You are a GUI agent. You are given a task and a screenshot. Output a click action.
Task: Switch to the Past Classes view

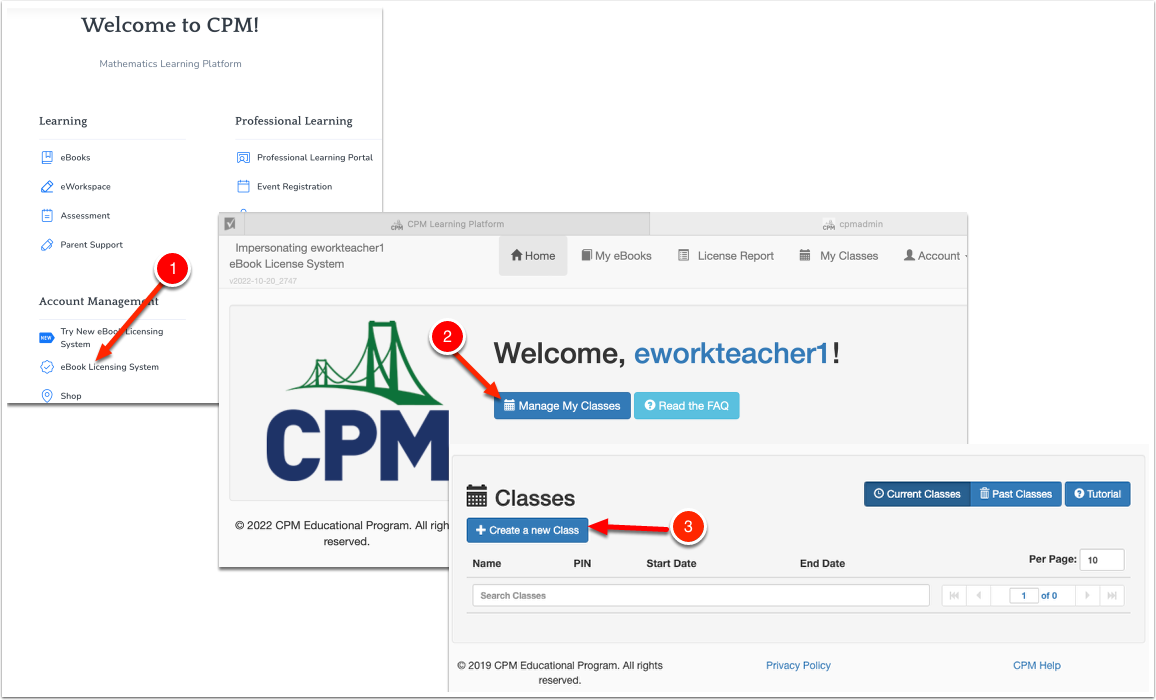coord(1015,493)
